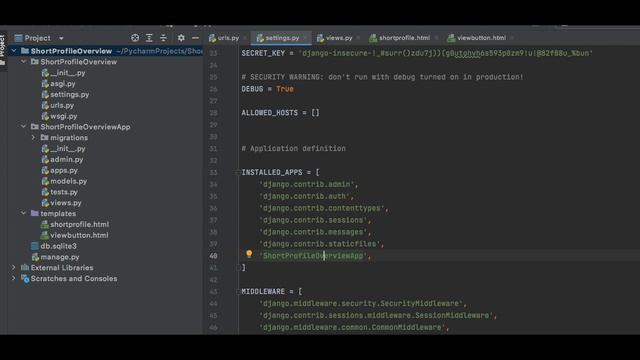This screenshot has height=360, width=640.
Task: Hide the Project panel with minus icon
Action: [196, 38]
